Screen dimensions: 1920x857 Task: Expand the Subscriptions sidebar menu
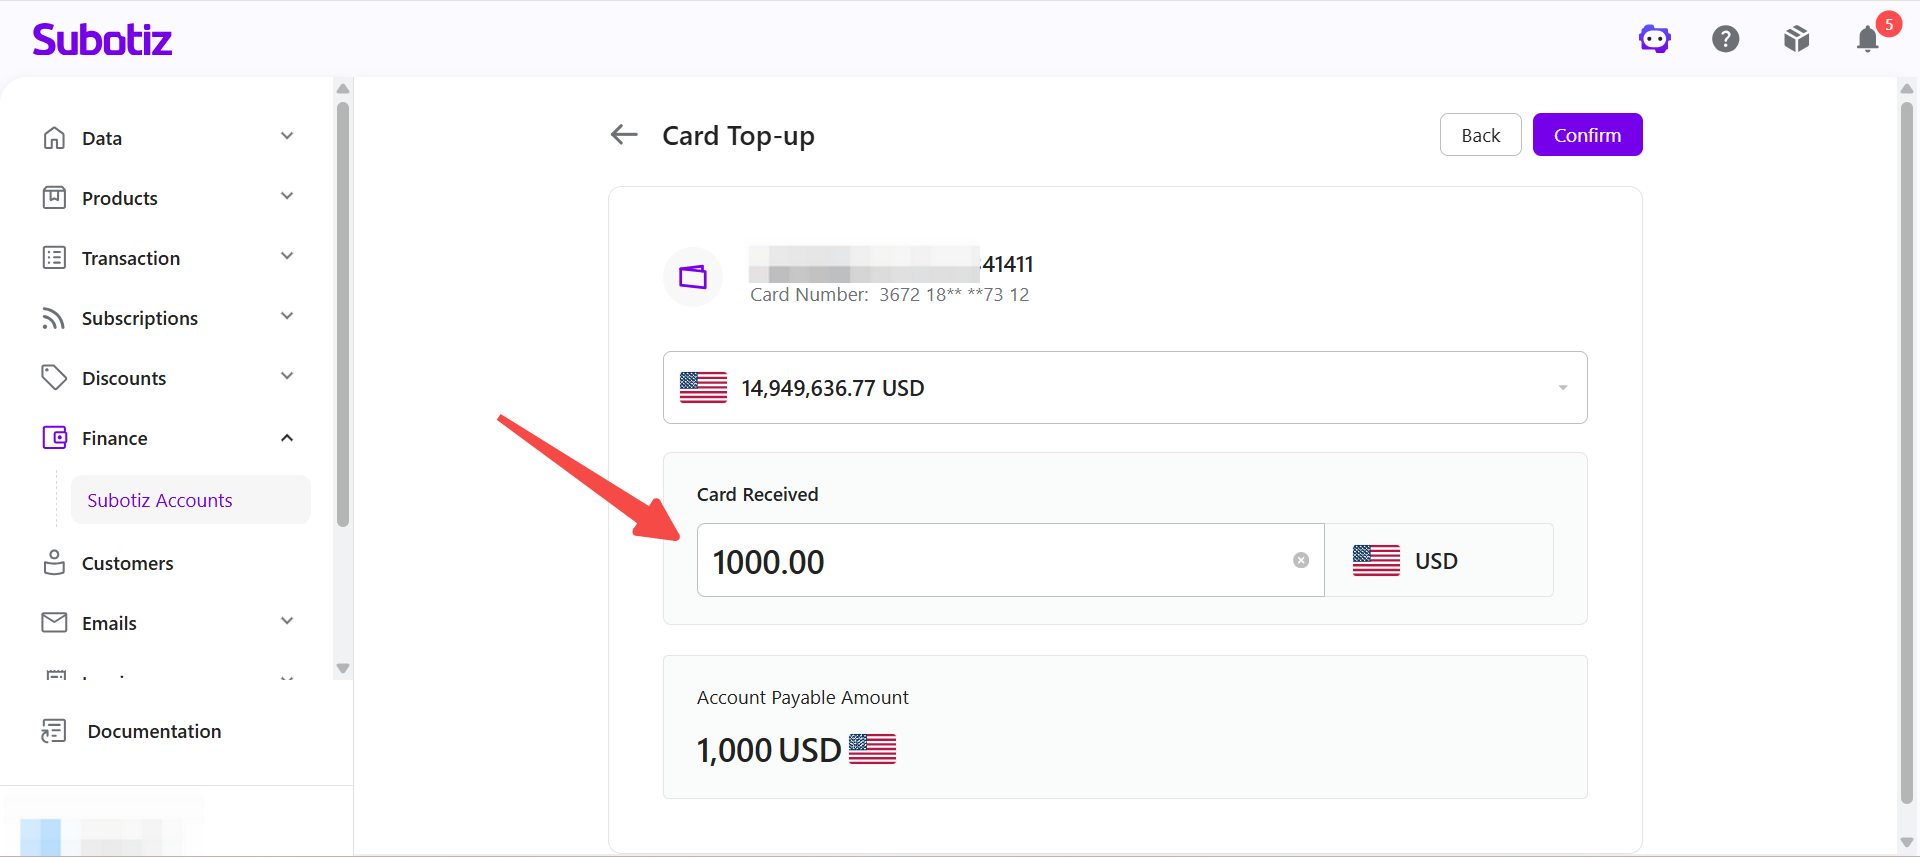coord(170,318)
